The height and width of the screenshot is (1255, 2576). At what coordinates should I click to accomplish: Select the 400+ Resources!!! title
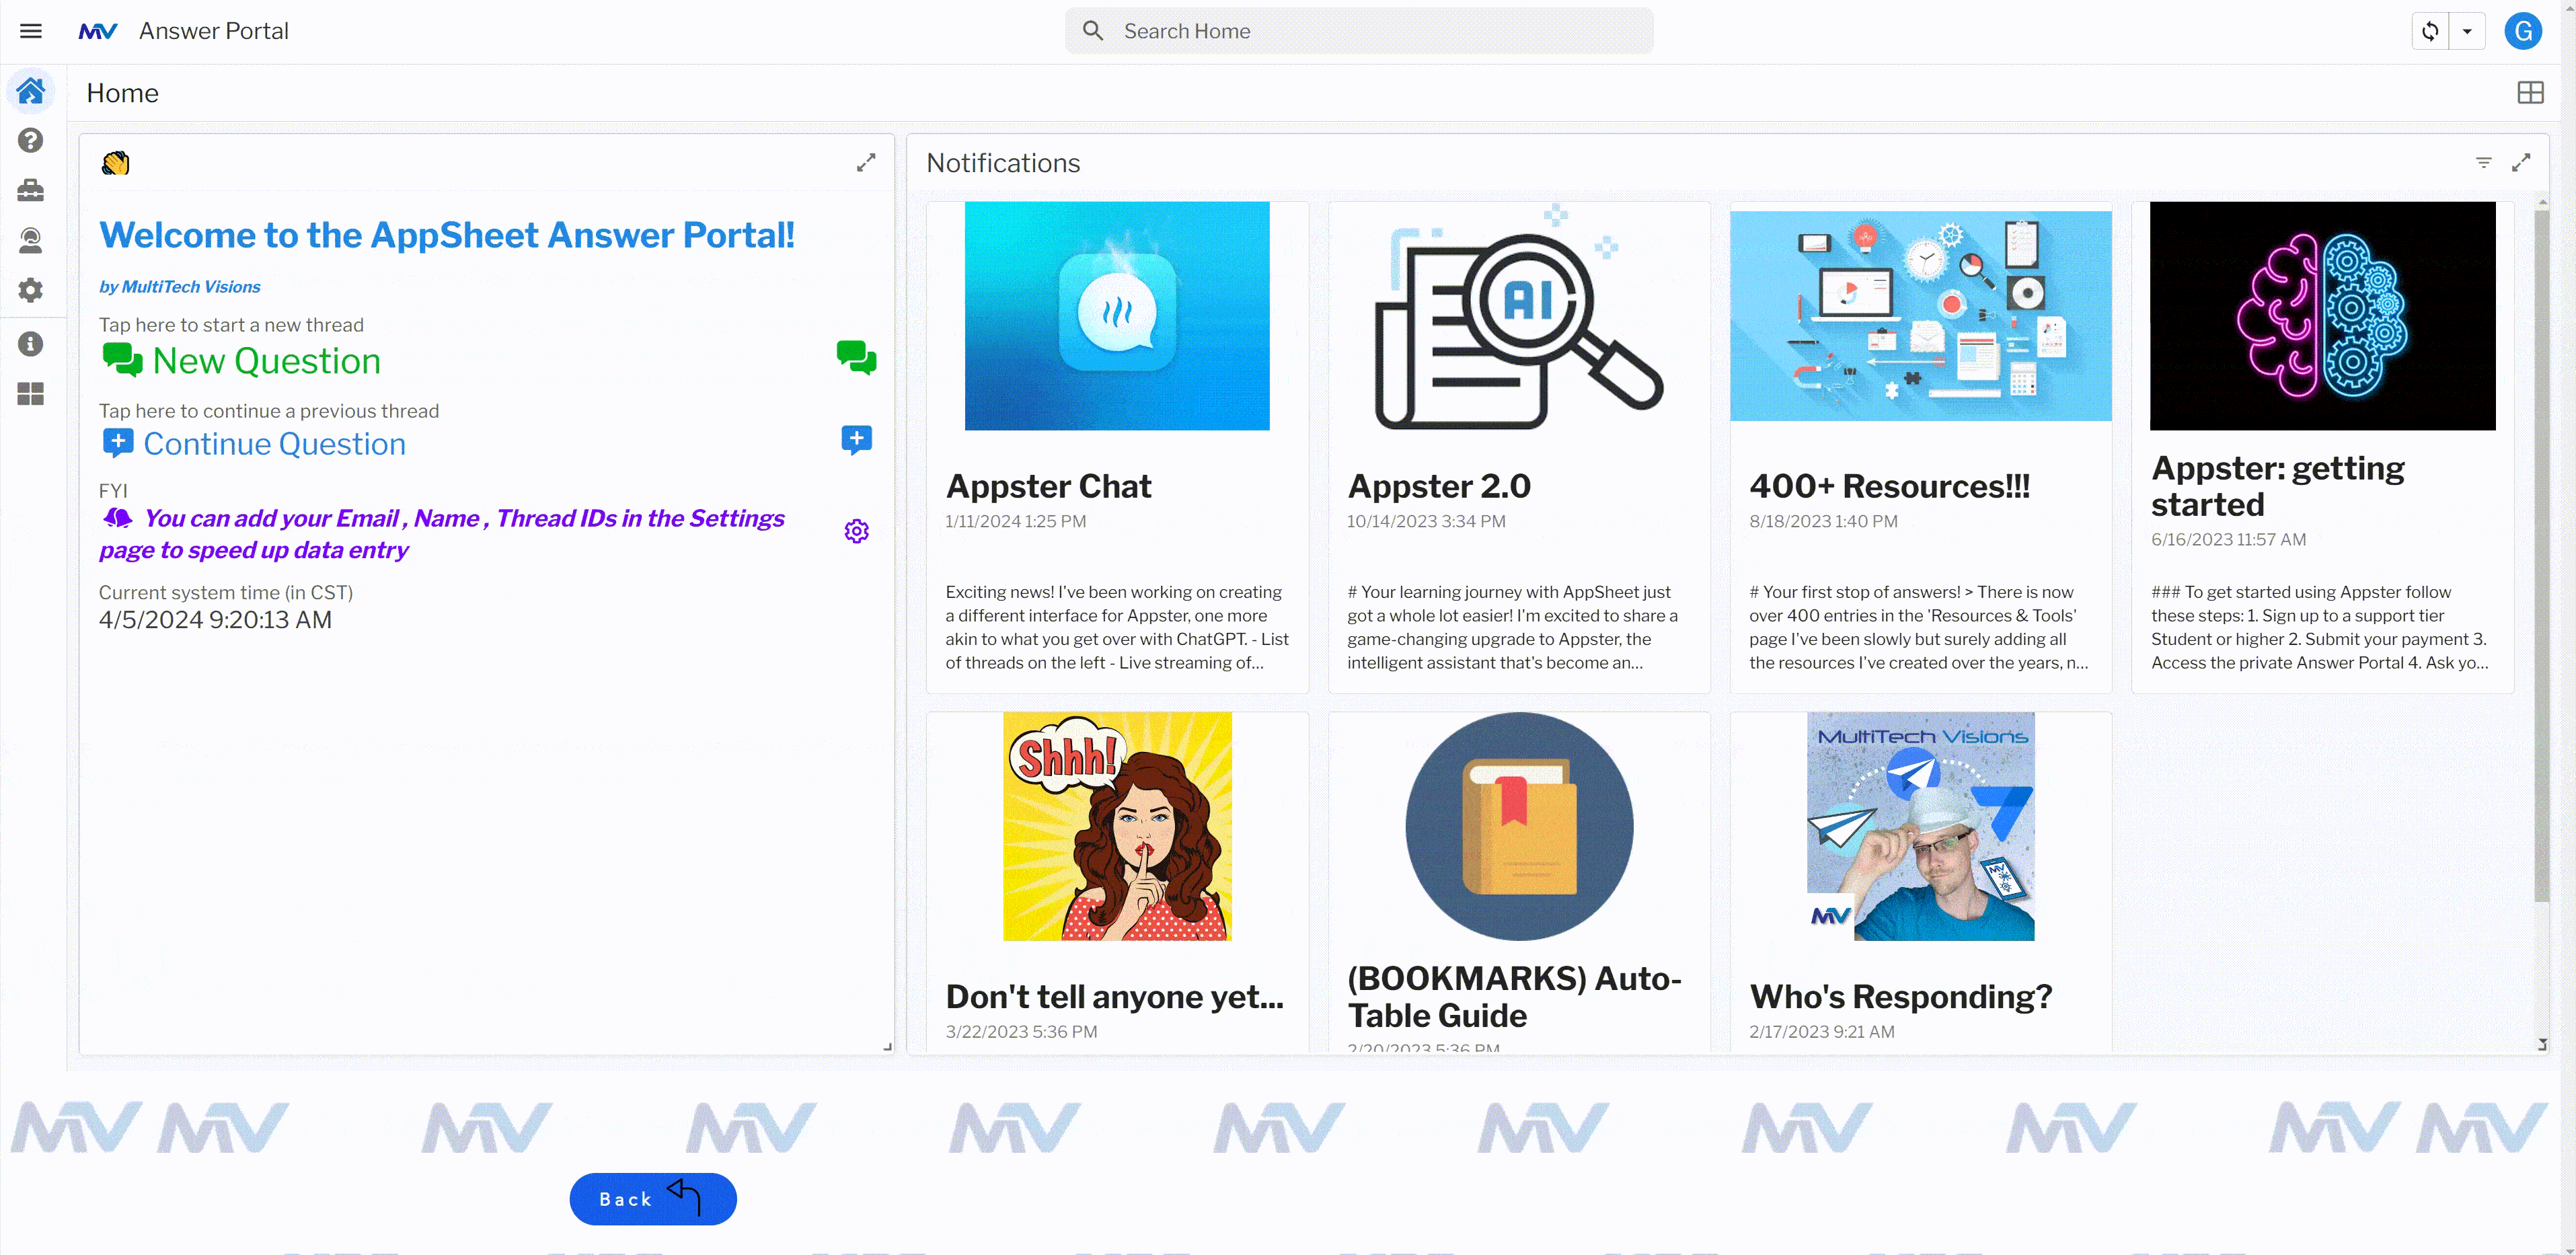1889,486
